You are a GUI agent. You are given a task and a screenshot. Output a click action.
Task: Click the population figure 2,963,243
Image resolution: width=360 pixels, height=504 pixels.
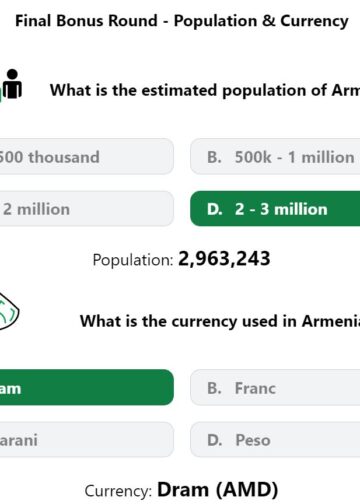[x=224, y=259]
